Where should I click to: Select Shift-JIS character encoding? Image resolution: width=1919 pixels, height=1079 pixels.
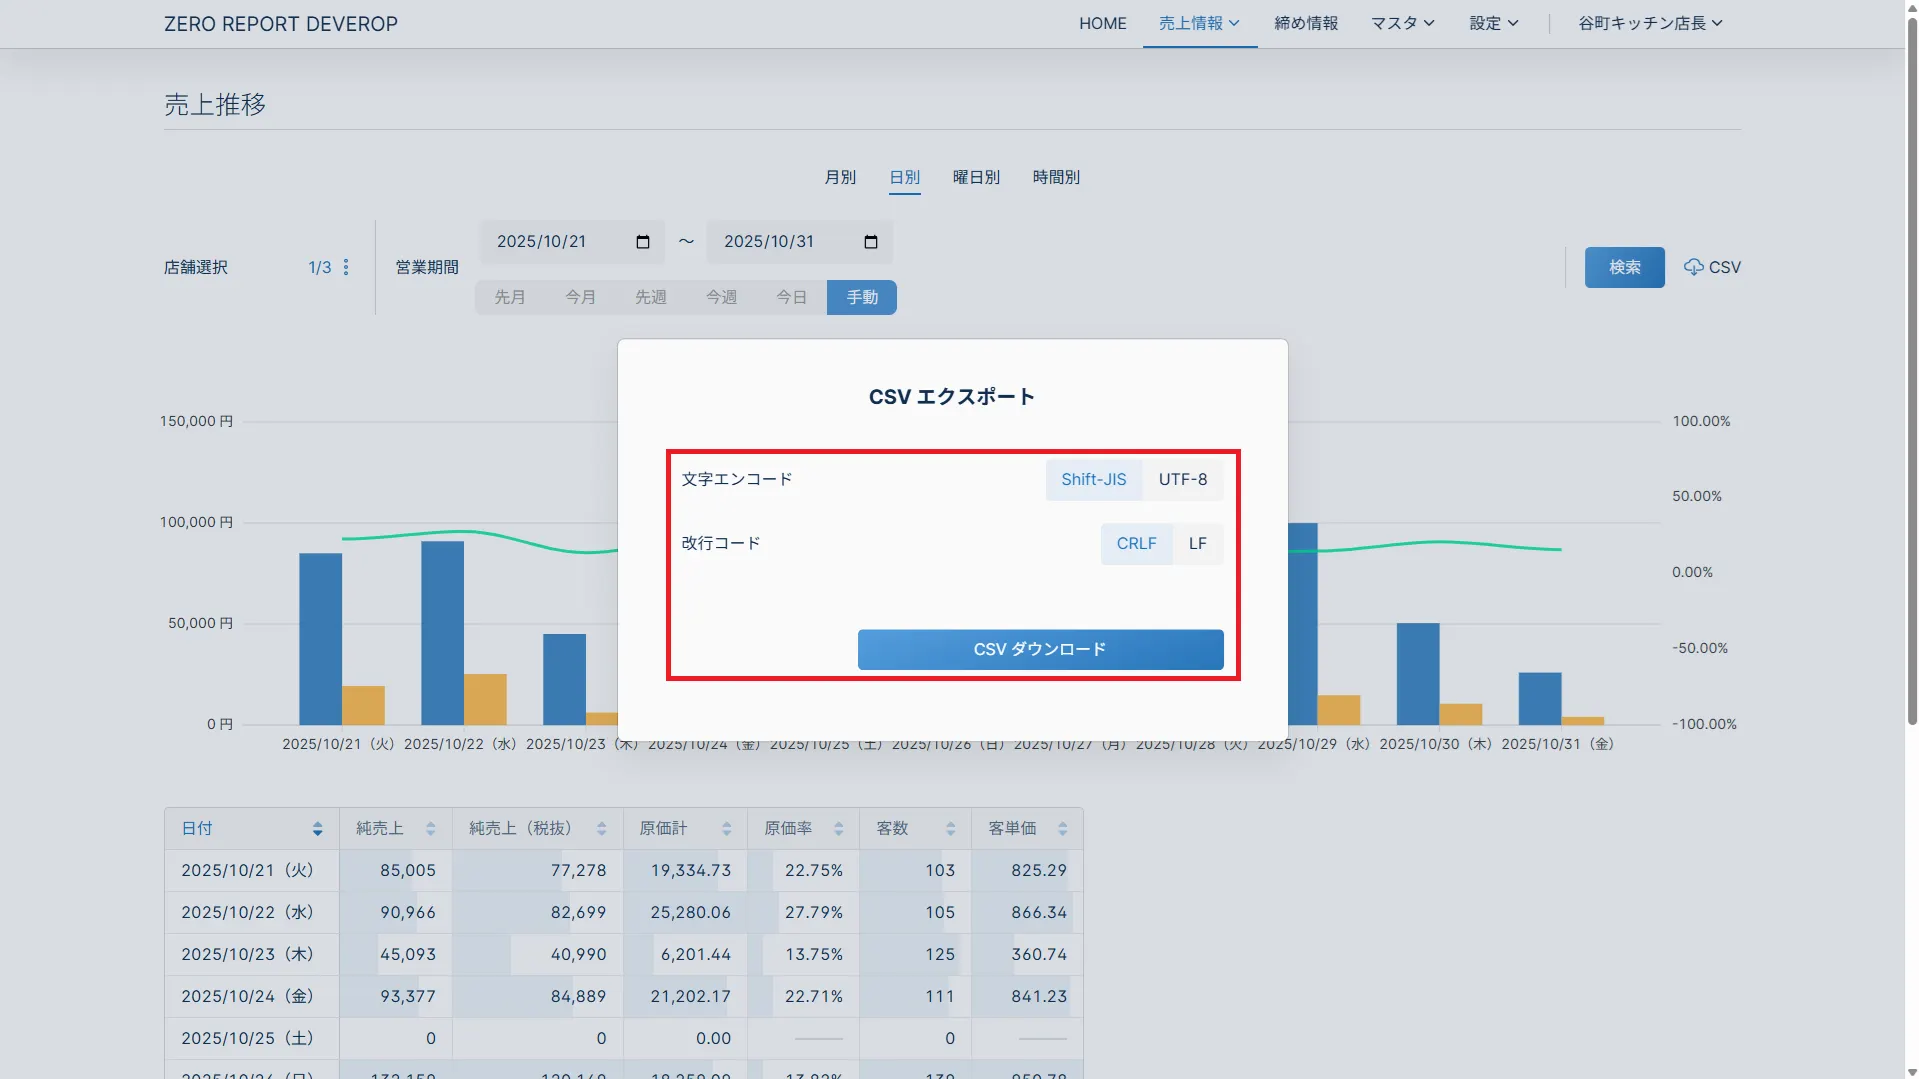(1093, 480)
